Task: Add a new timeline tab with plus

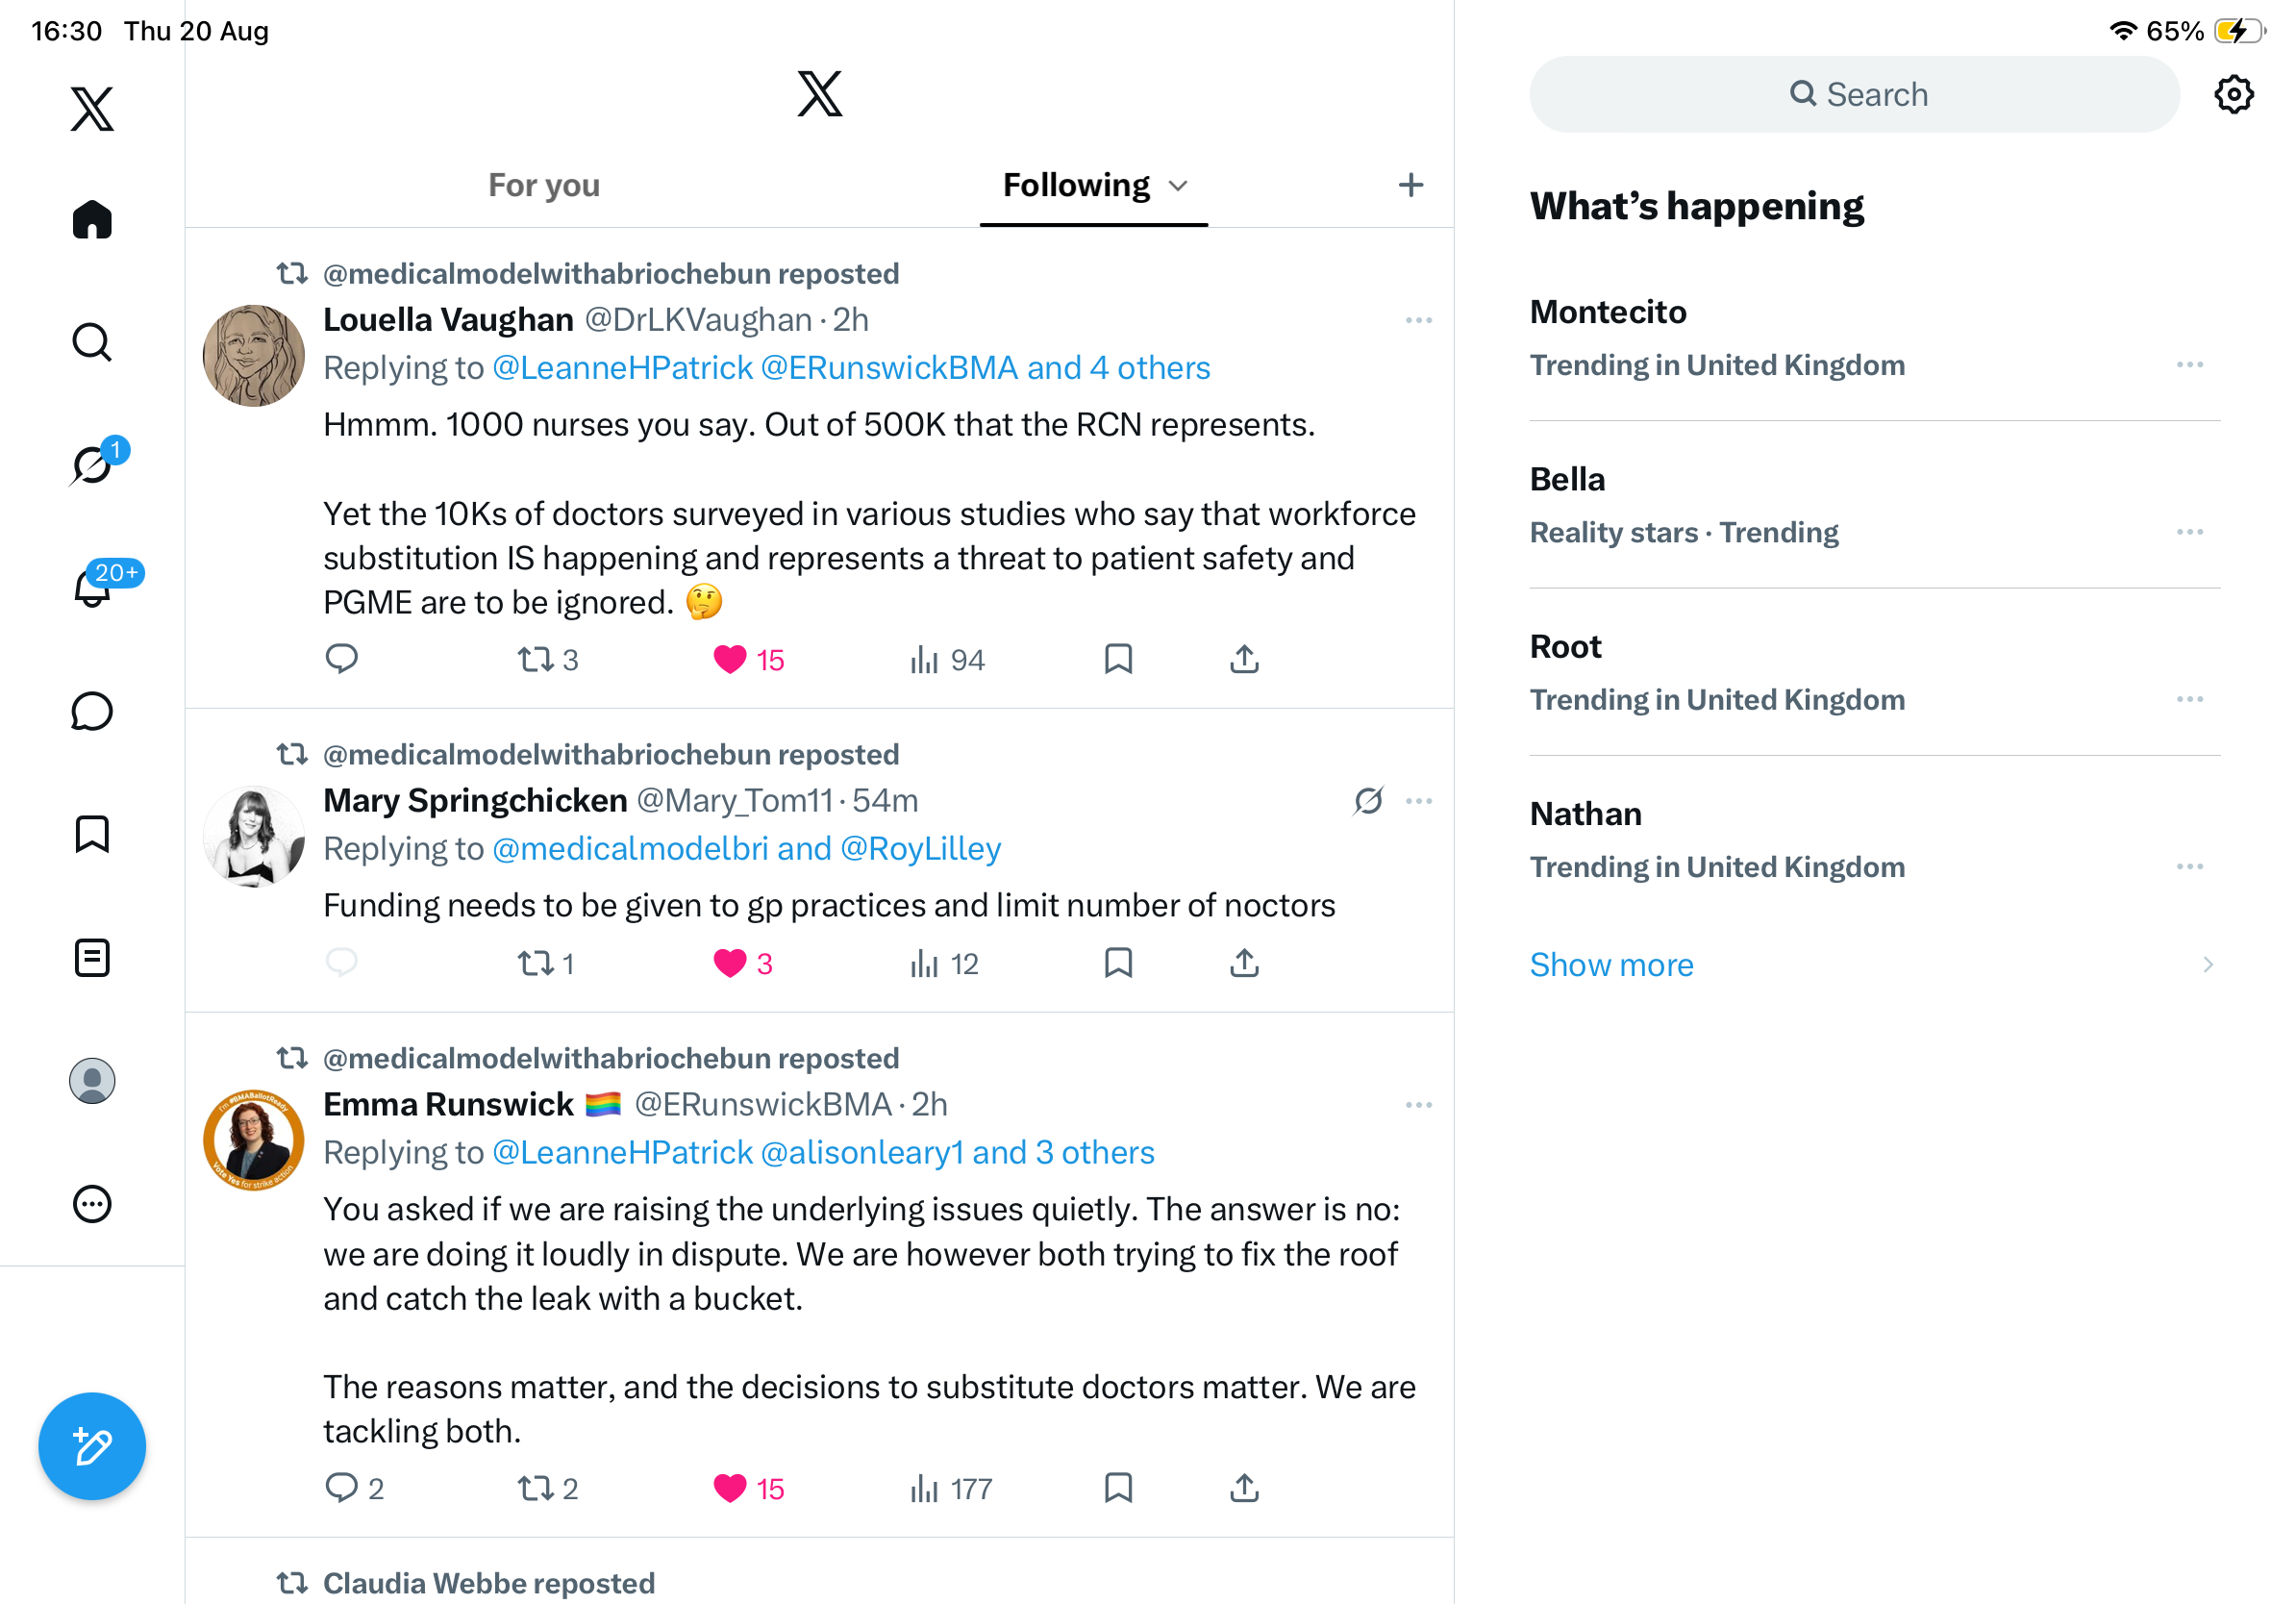Action: 1410,185
